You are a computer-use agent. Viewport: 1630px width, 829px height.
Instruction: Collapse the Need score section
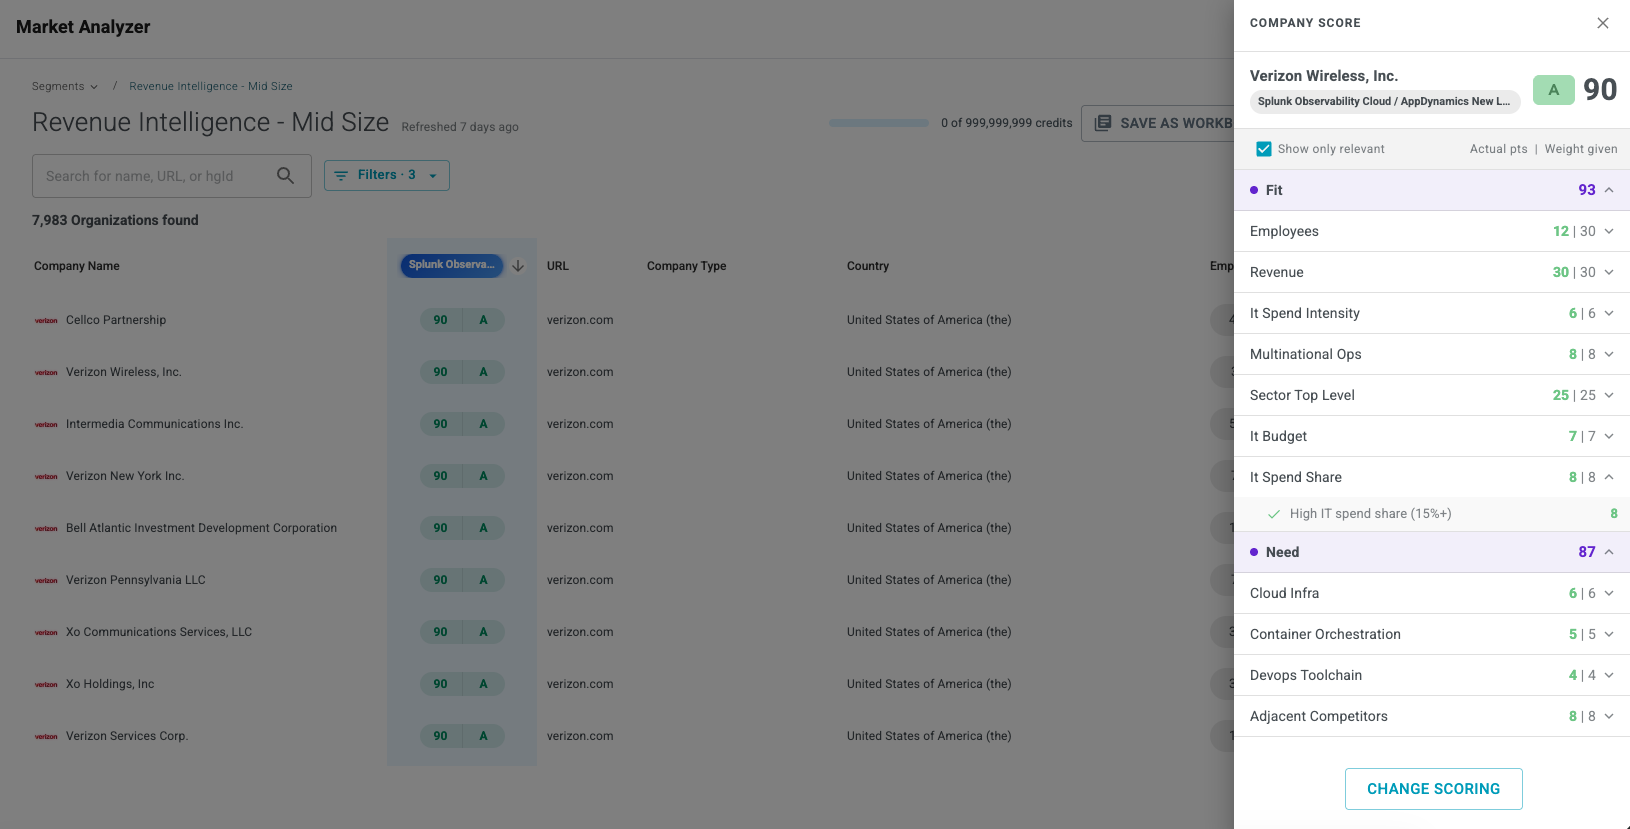tap(1609, 552)
